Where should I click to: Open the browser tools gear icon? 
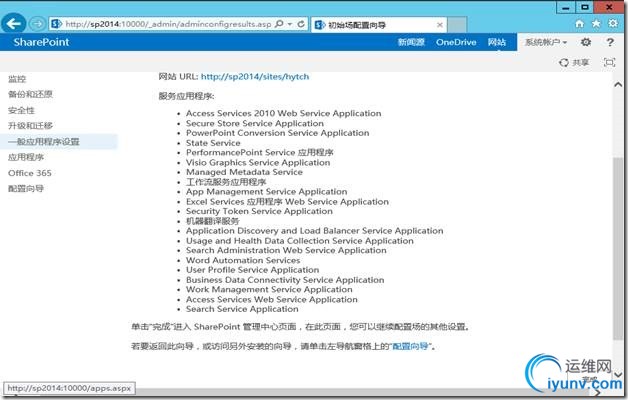coord(613,24)
